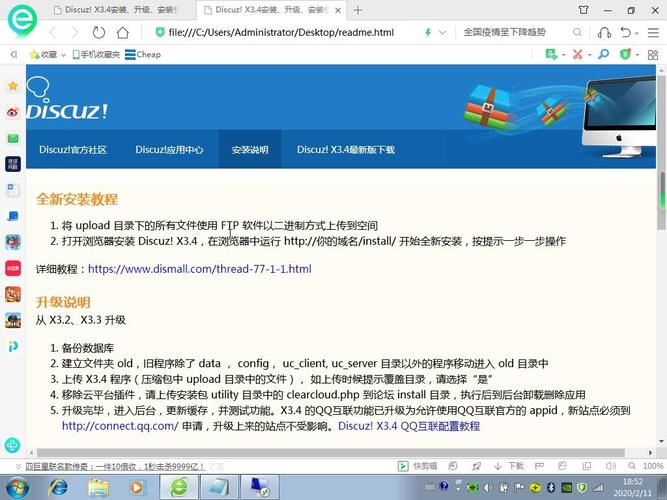Go to the browser home page icon
667x500 pixels.
(x=123, y=32)
